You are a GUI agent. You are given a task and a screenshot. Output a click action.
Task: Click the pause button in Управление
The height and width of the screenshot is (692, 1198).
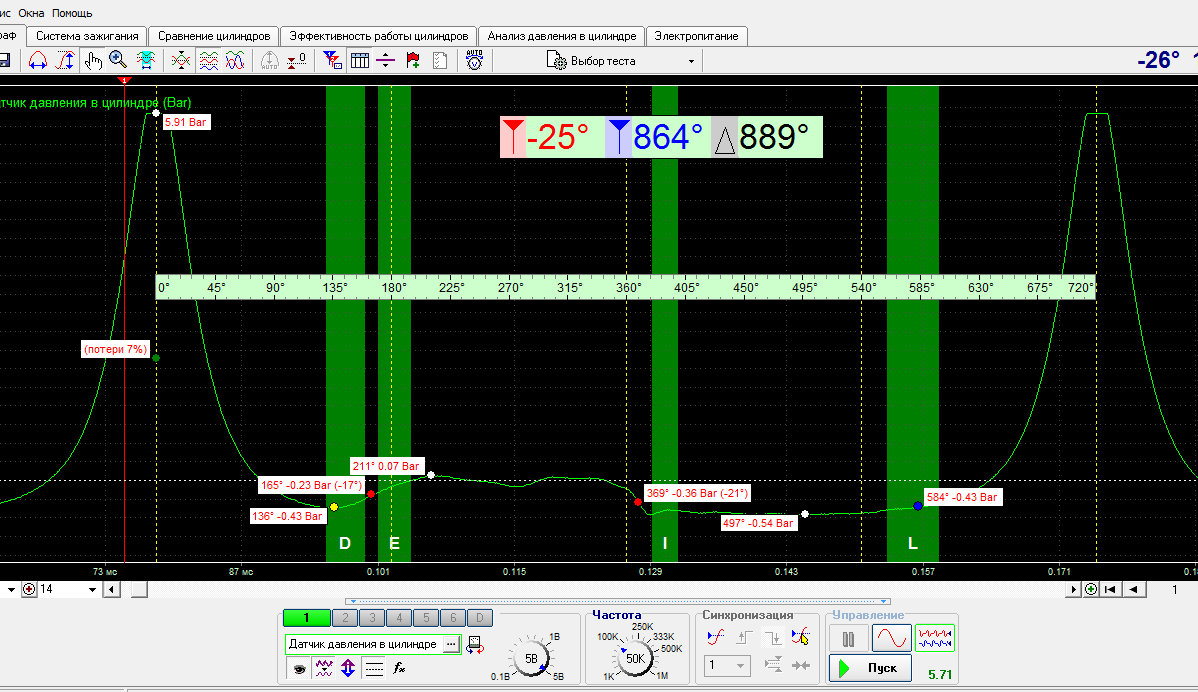[848, 638]
